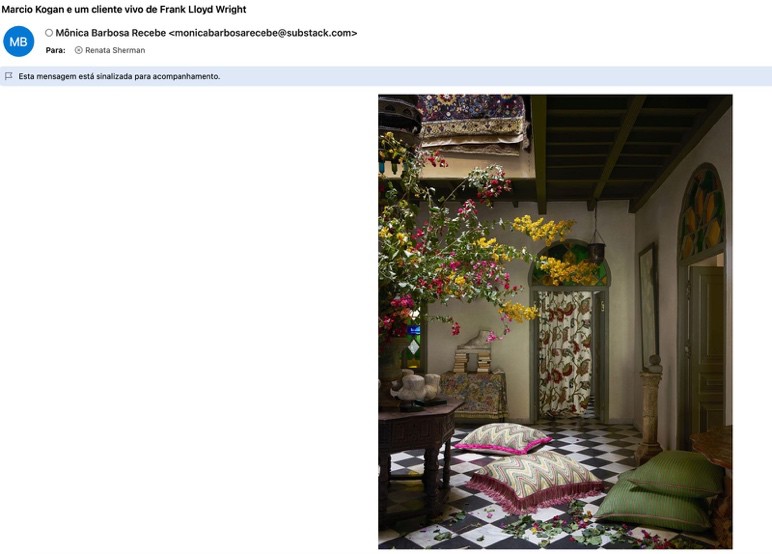Click the Para: label
772x554 pixels.
coord(56,50)
